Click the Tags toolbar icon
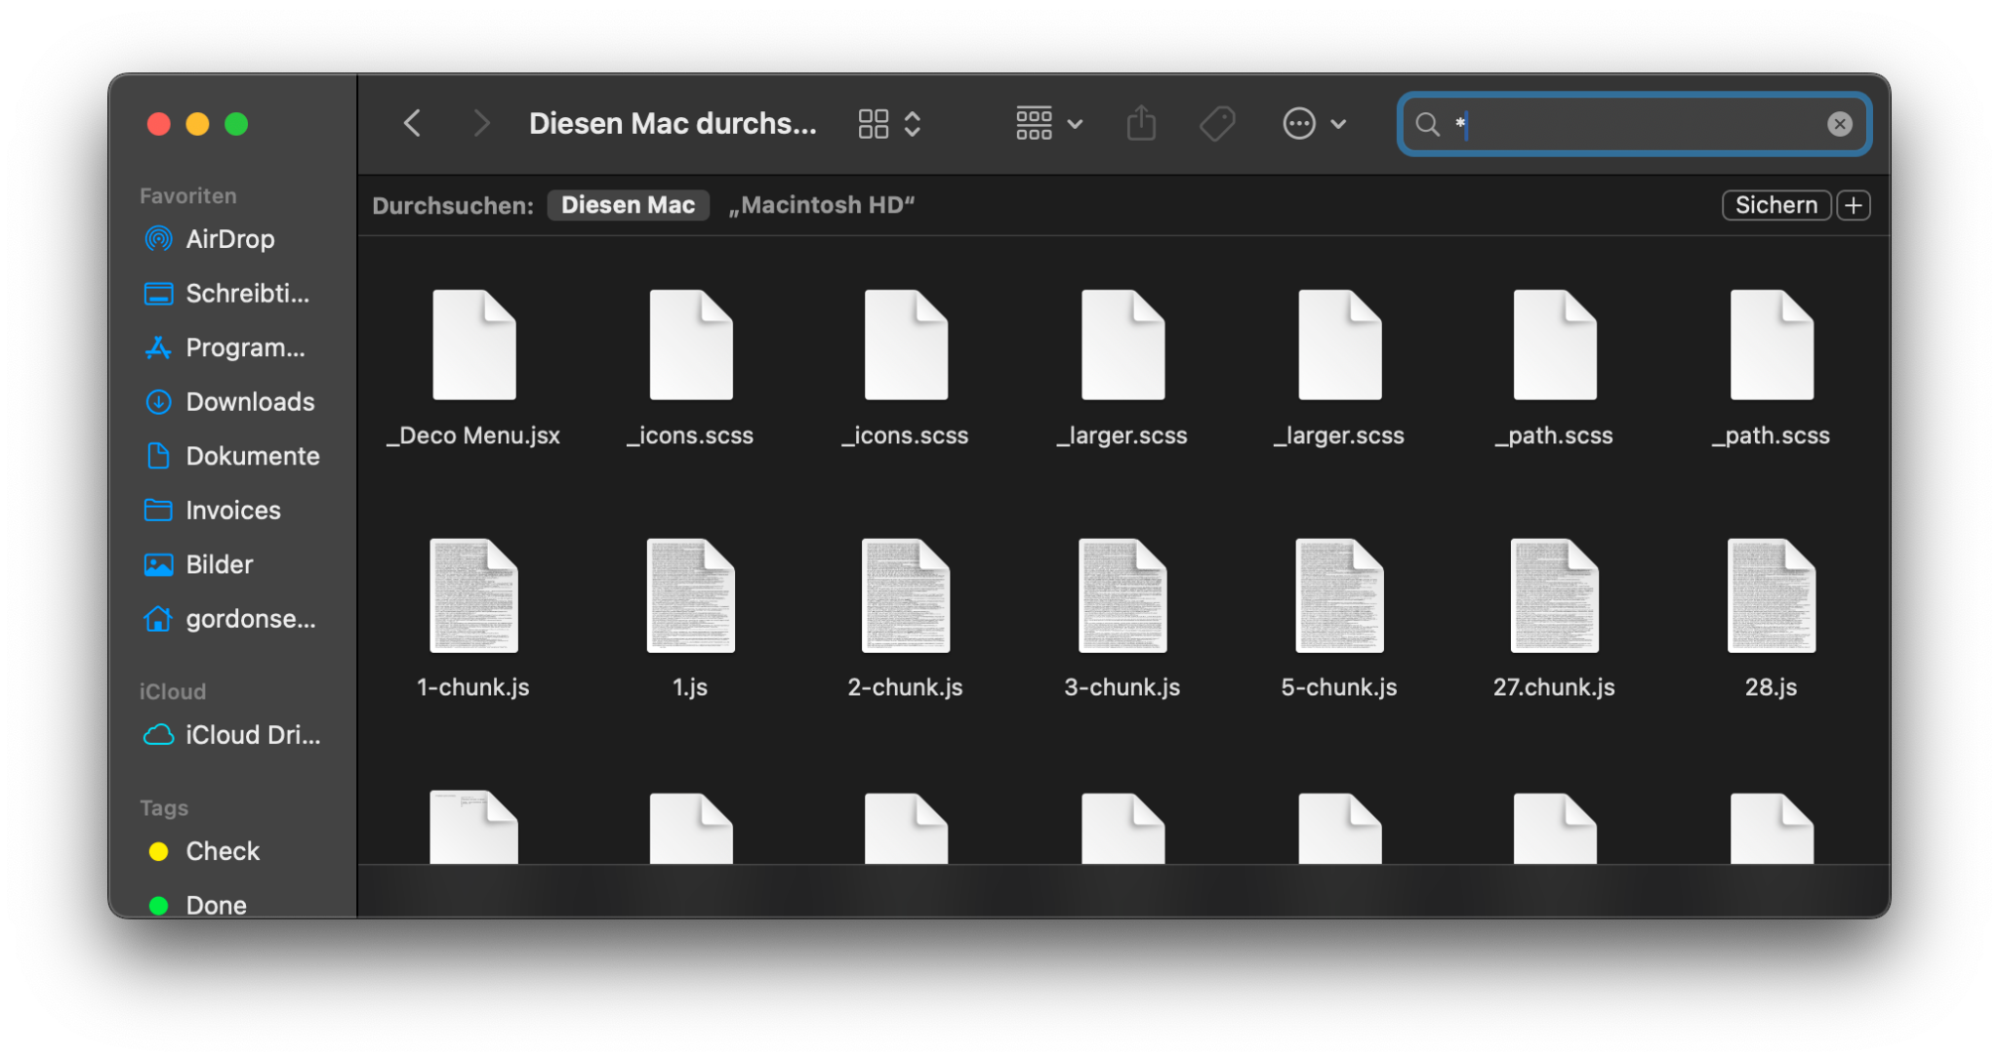Viewport: 1999px width, 1062px height. (x=1217, y=124)
